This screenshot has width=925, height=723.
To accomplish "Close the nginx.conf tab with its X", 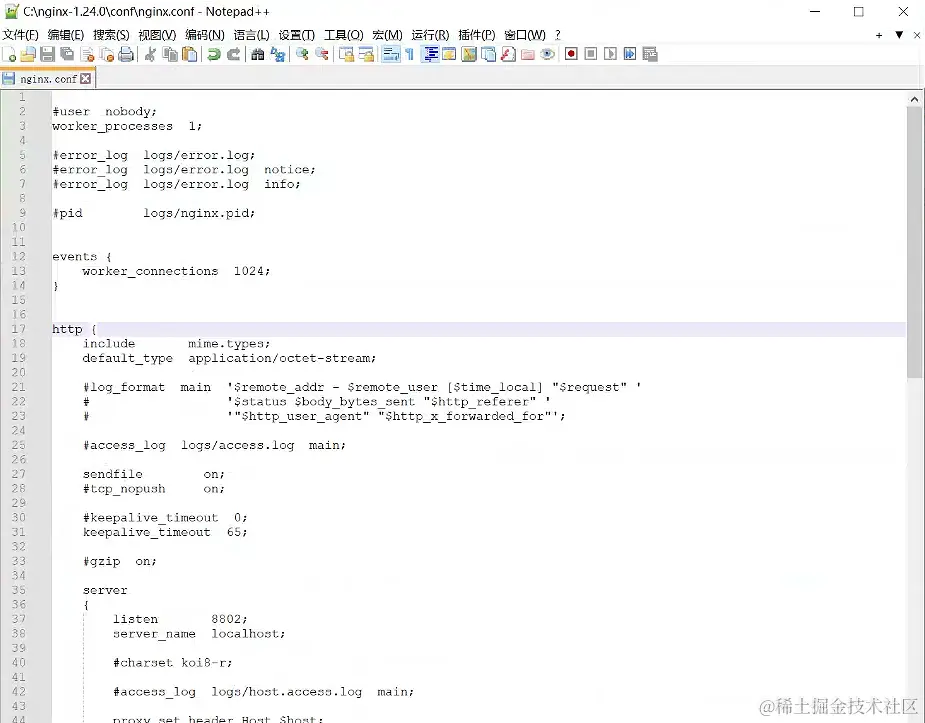I will click(x=86, y=78).
